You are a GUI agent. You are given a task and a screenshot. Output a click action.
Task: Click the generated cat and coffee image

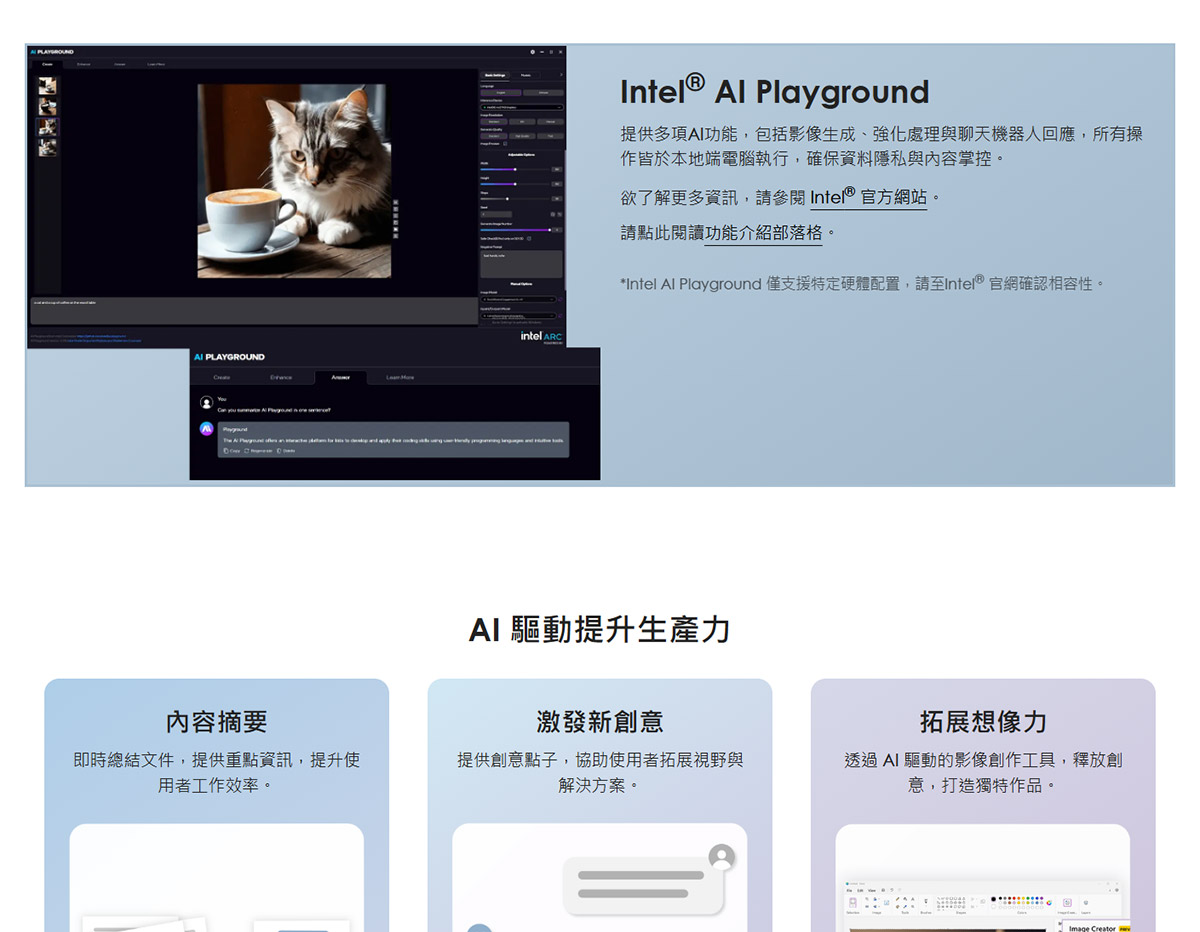point(294,180)
